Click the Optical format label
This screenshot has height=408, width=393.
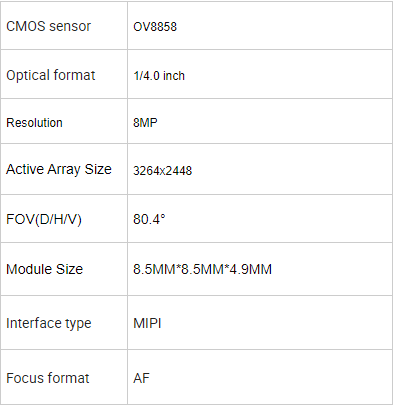pyautogui.click(x=51, y=75)
